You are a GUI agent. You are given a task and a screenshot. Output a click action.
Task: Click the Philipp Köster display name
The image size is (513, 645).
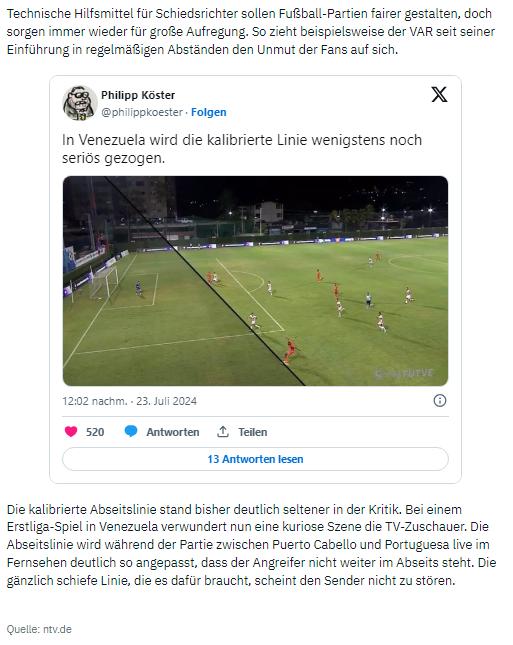pos(138,95)
